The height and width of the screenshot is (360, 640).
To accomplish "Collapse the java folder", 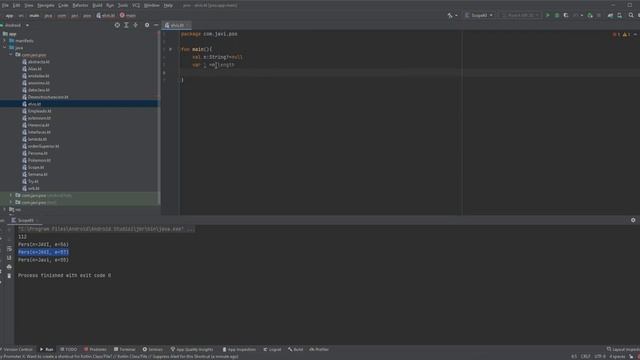I will point(4,48).
